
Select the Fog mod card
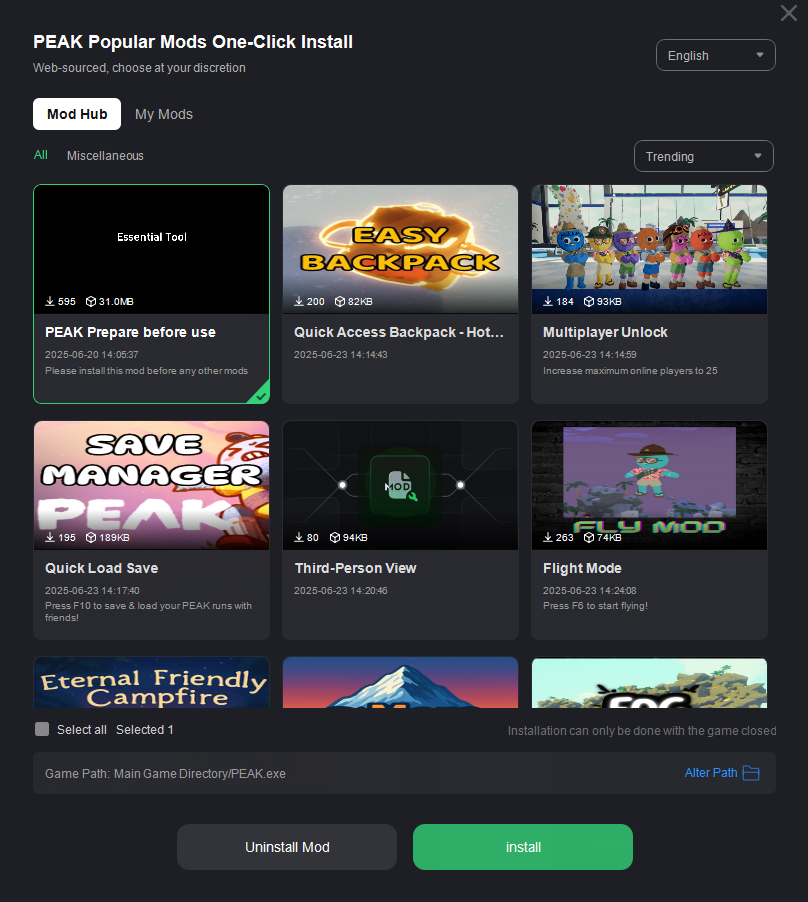pyautogui.click(x=649, y=683)
